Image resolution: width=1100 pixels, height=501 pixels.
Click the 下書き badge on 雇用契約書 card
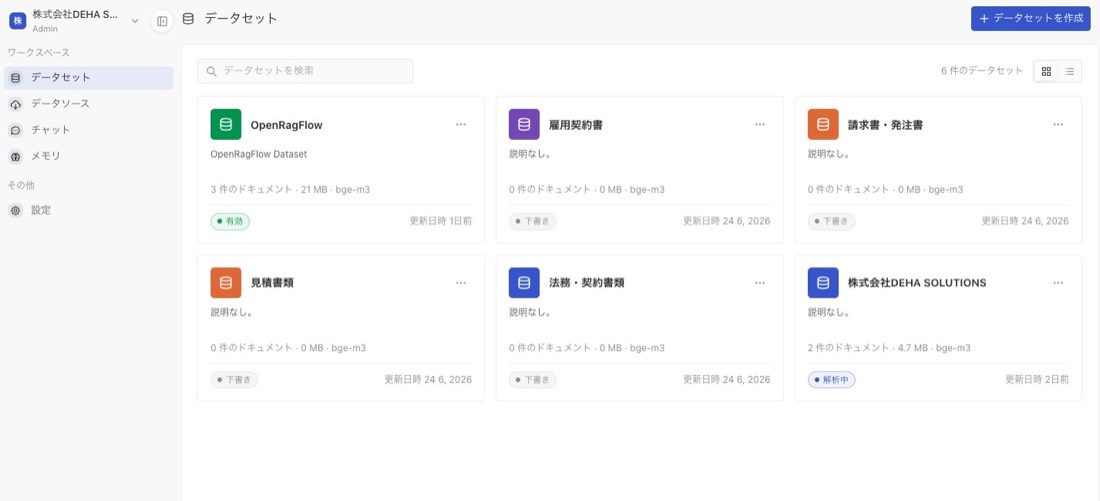(x=532, y=221)
